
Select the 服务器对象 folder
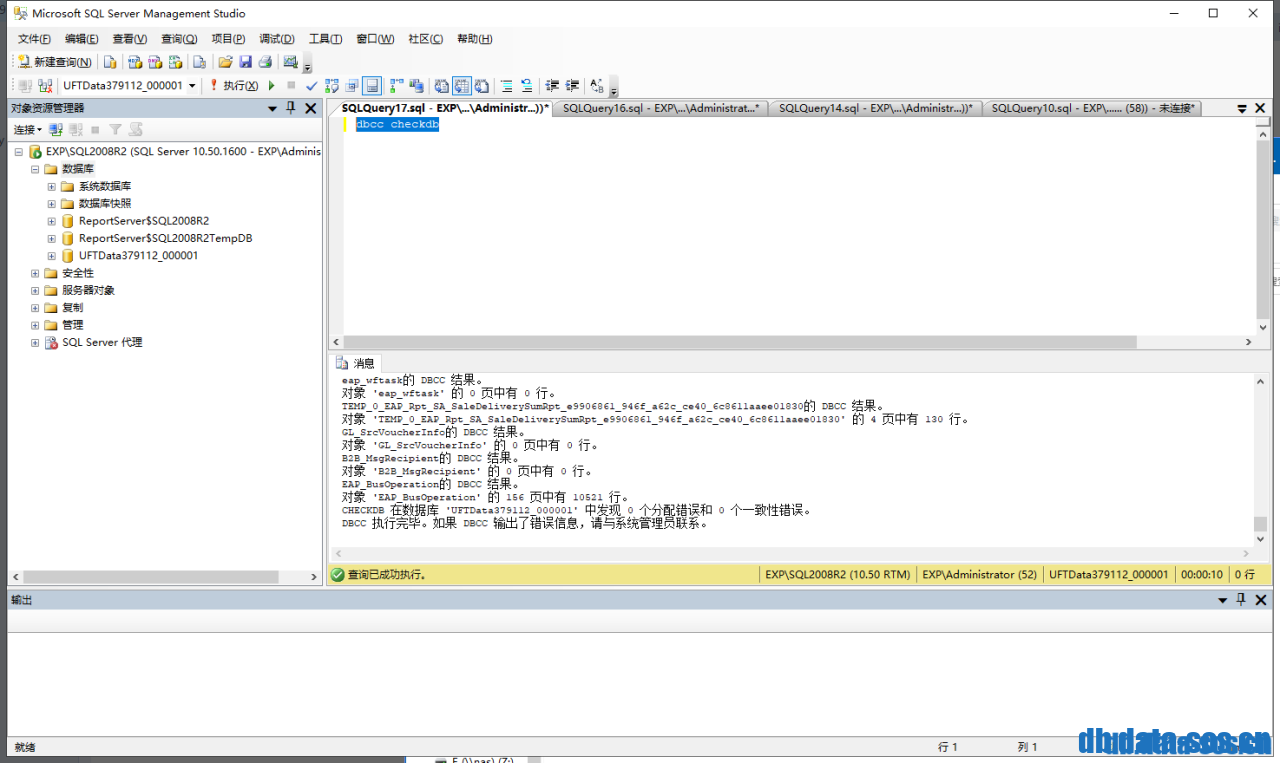coord(88,290)
